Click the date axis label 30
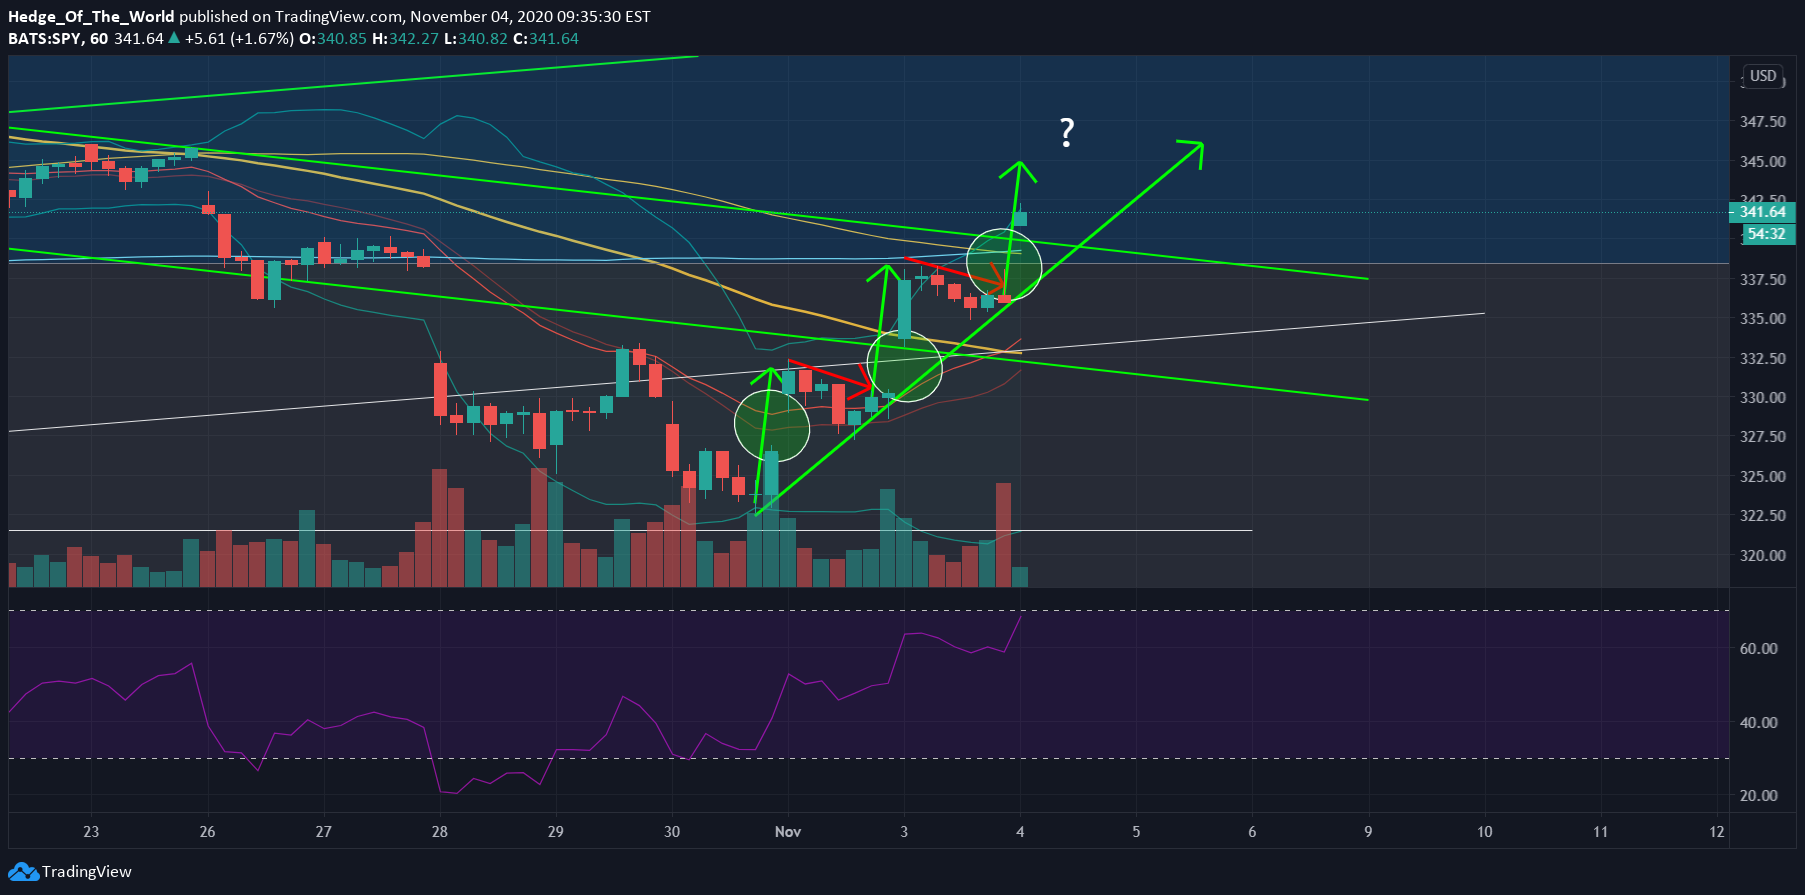This screenshot has width=1805, height=895. click(x=672, y=832)
